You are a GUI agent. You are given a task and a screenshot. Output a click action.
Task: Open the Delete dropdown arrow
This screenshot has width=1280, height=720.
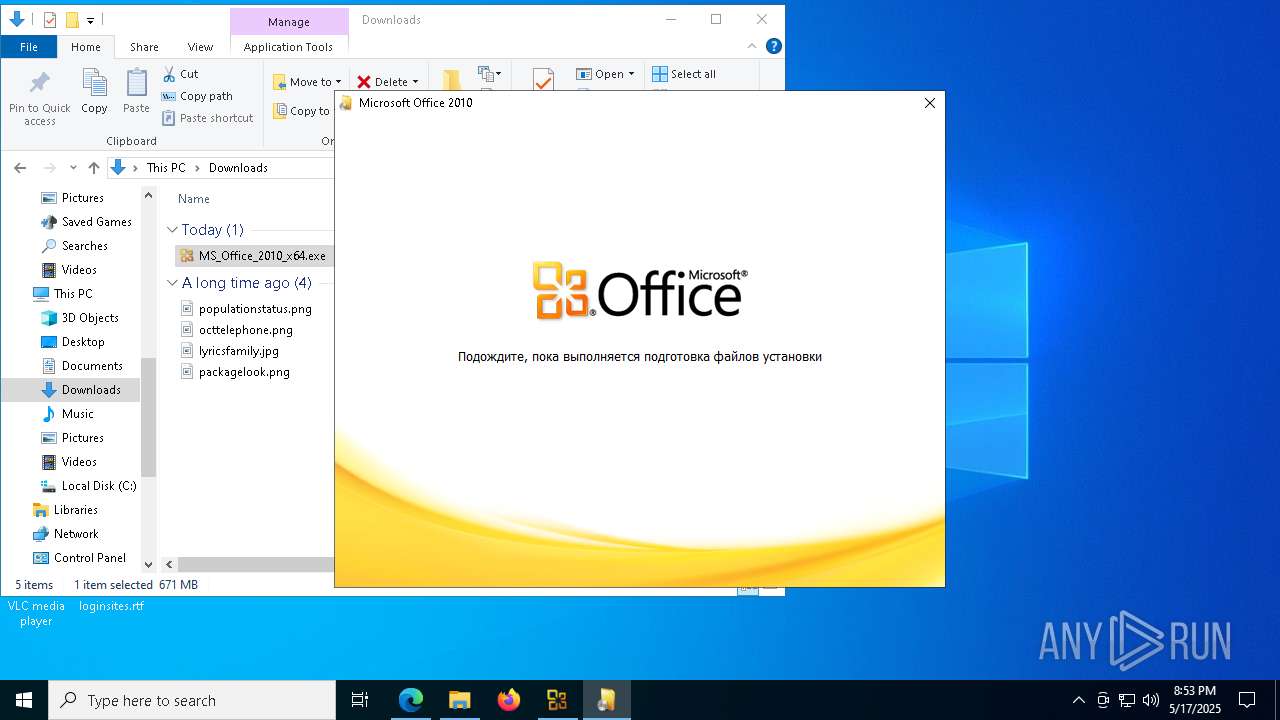tap(415, 82)
